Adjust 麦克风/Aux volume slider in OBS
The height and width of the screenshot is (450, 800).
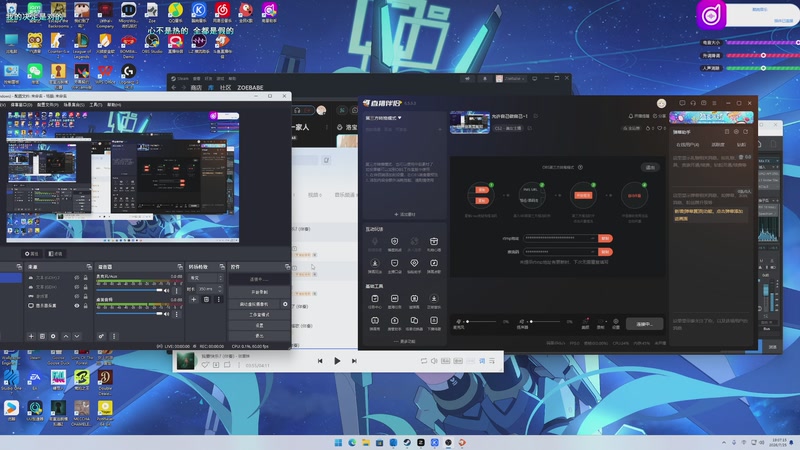[130, 290]
